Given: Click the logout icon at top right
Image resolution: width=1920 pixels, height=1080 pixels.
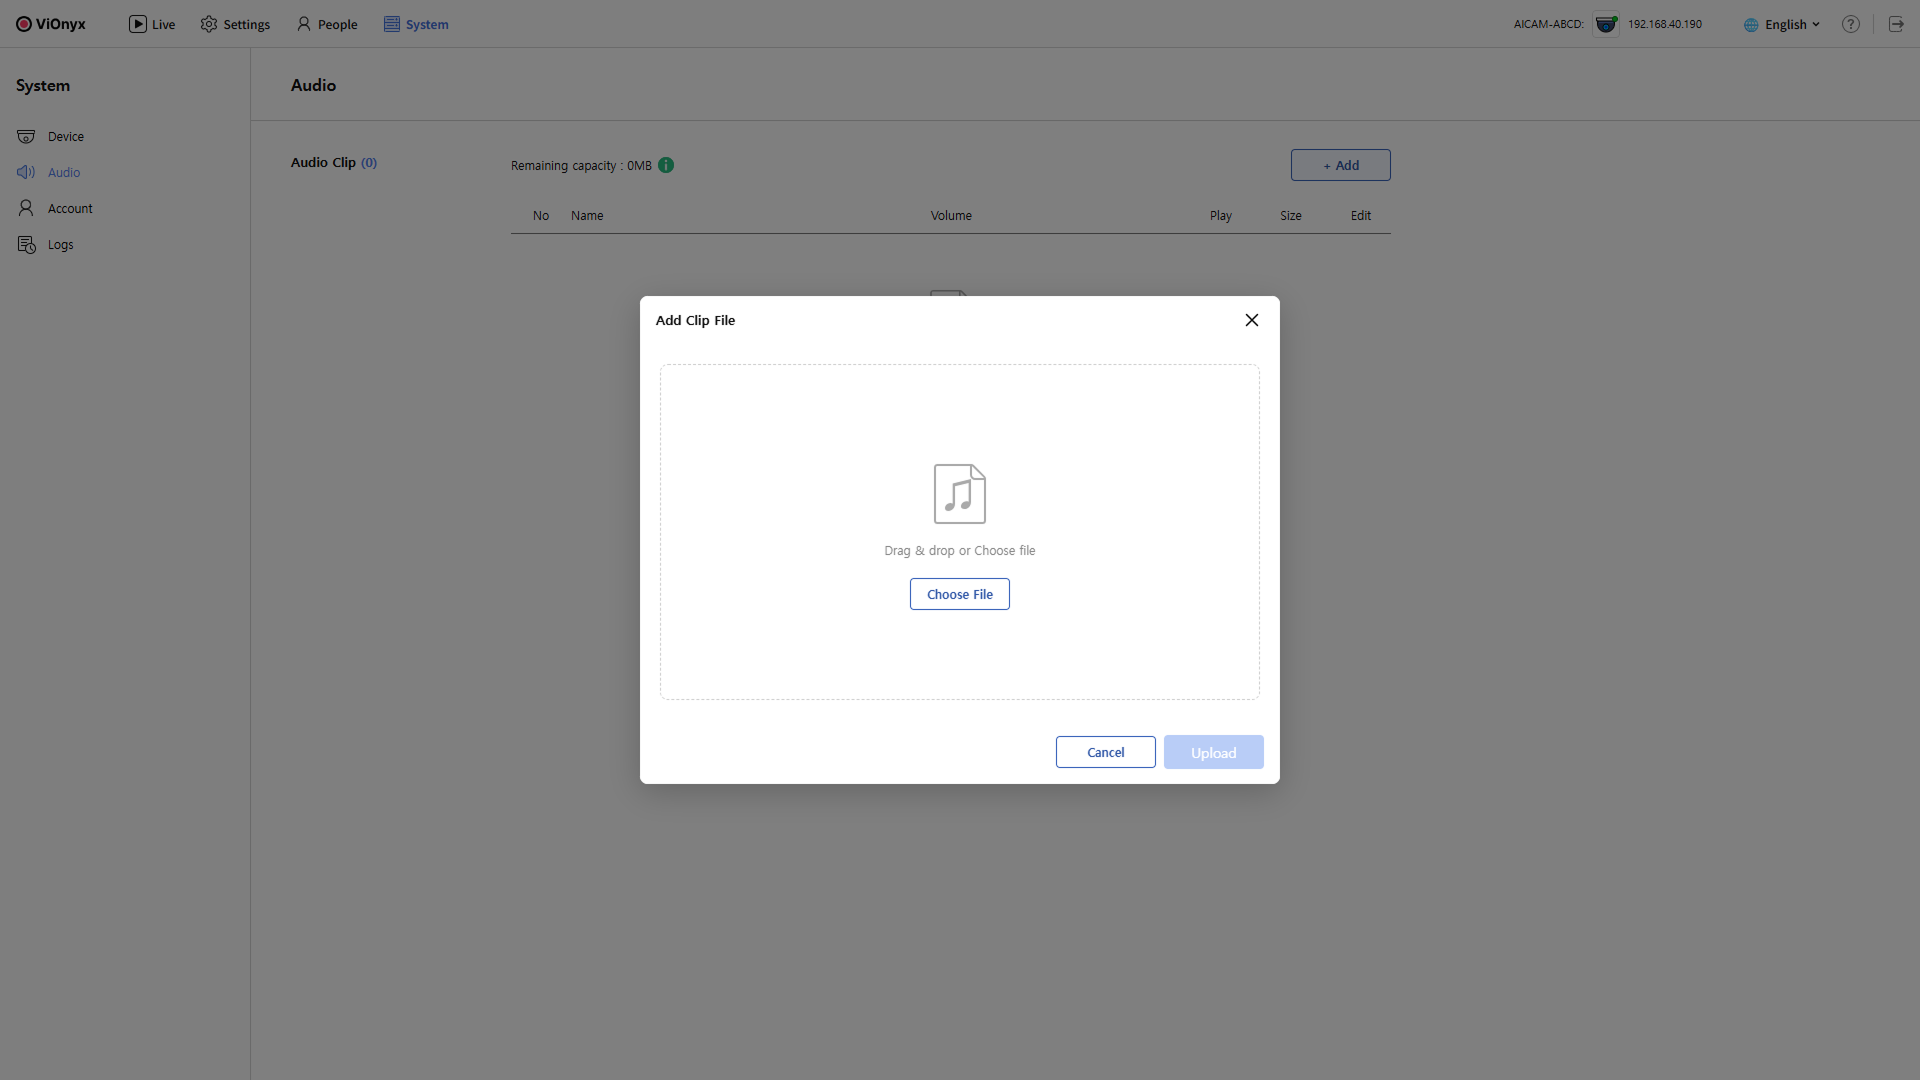Looking at the screenshot, I should tap(1896, 24).
